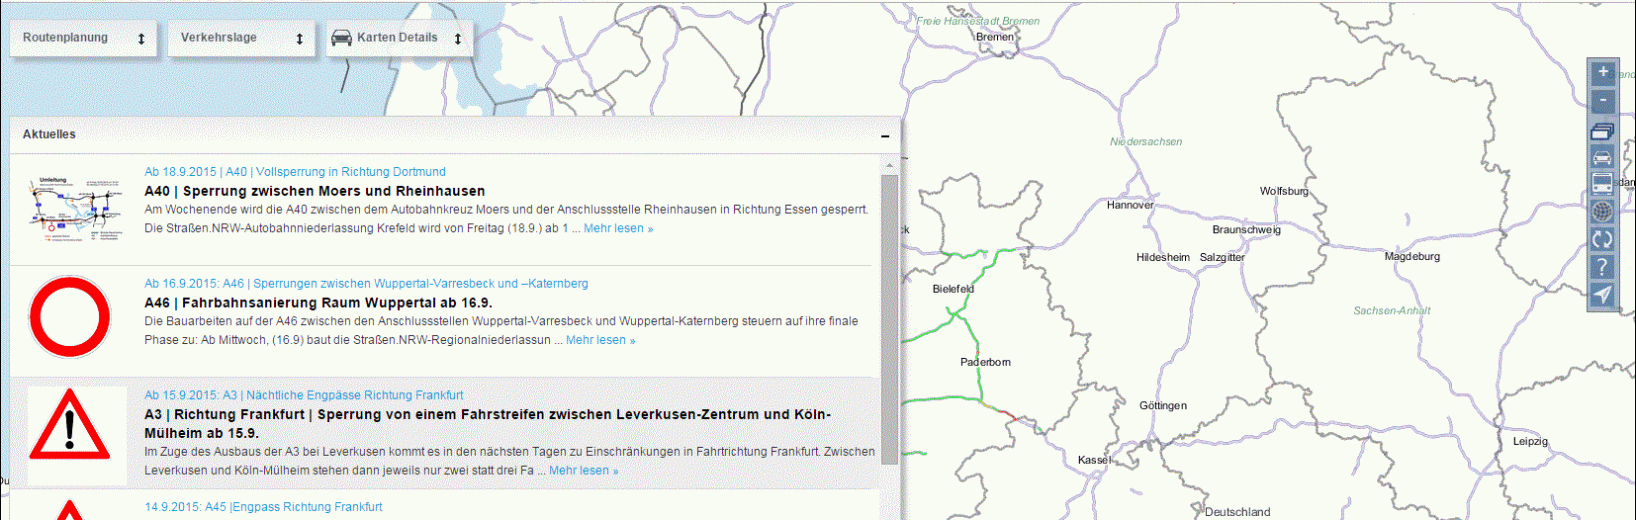This screenshot has height=520, width=1636.
Task: Click the Bremen label on the map
Action: tap(995, 37)
